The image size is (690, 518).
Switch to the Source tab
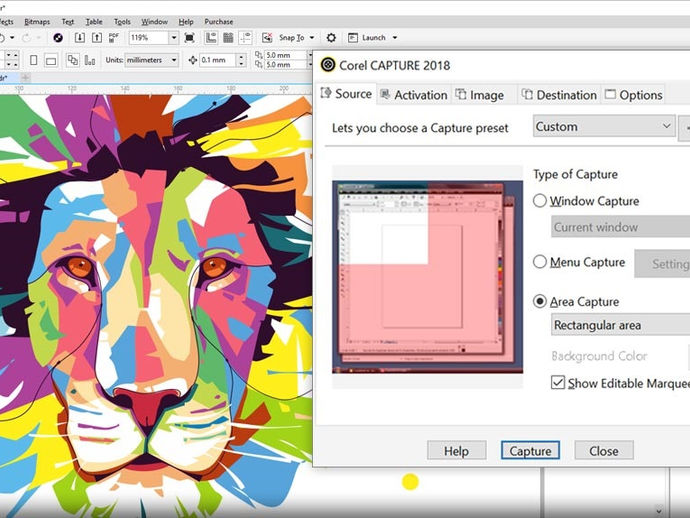point(347,94)
